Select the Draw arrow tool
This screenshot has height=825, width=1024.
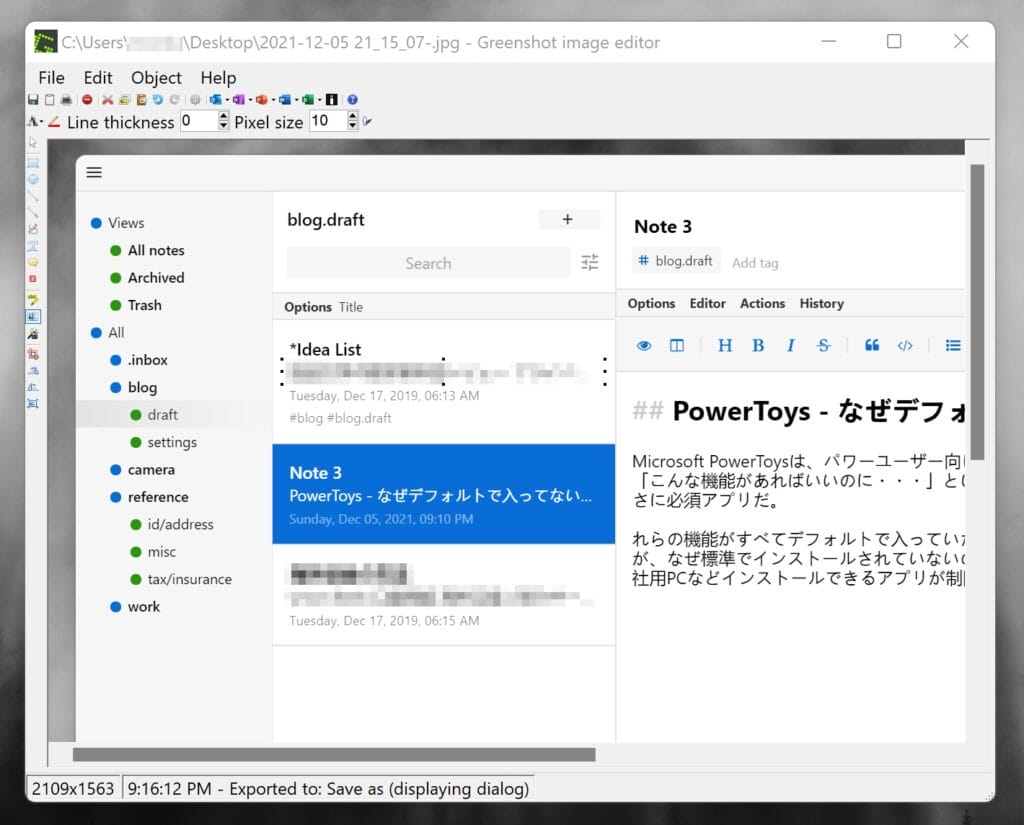click(33, 212)
